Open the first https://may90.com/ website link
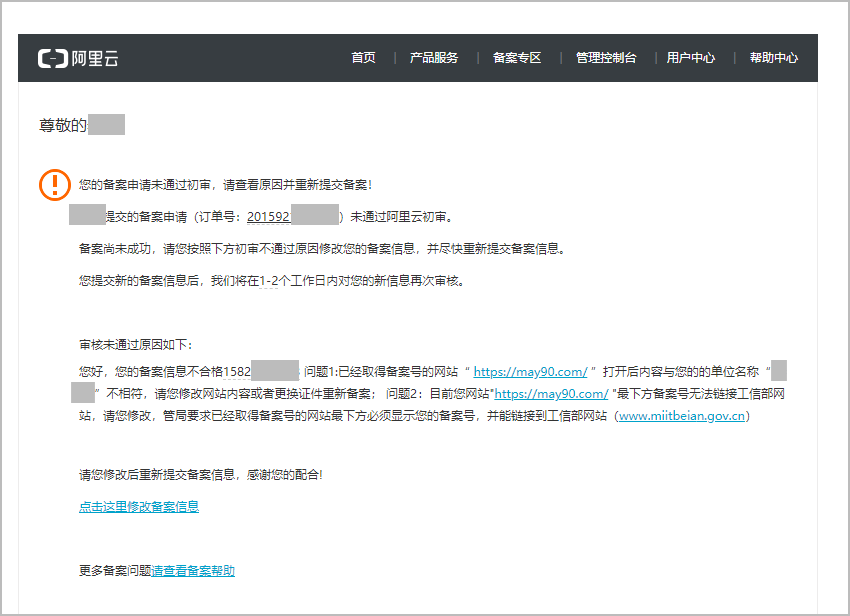Screen dimensions: 850x616 tap(531, 370)
